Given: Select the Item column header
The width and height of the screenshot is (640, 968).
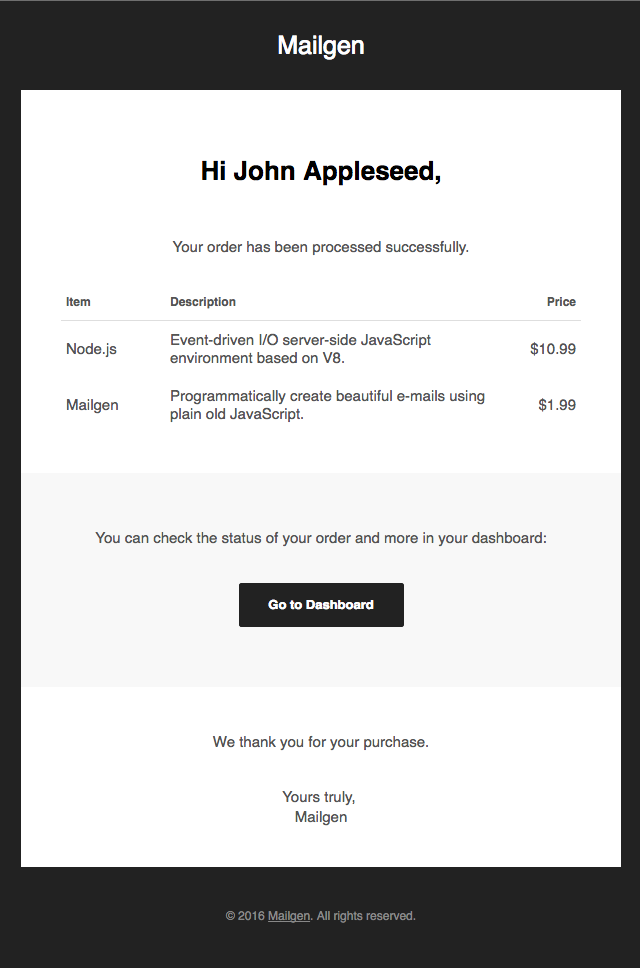Looking at the screenshot, I should coord(78,302).
